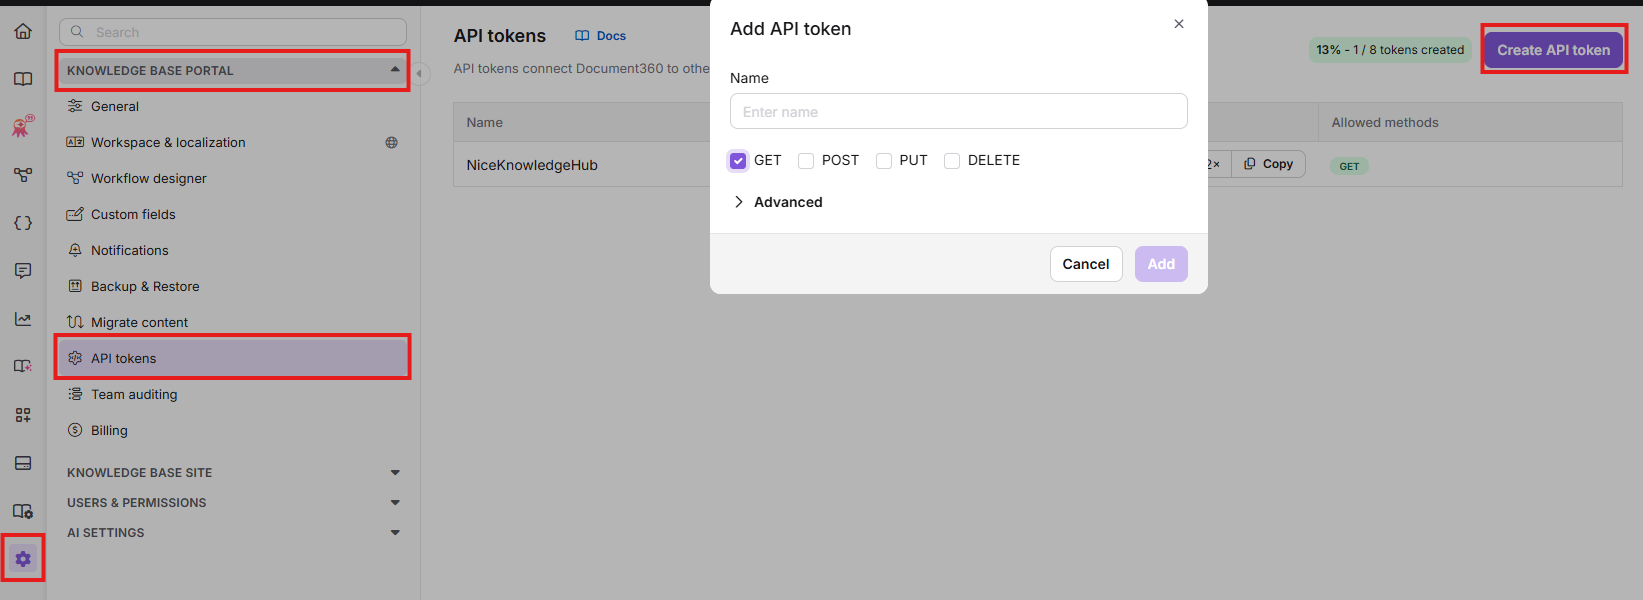Viewport: 1643px width, 600px height.
Task: Expand the Advanced section in the dialog
Action: pyautogui.click(x=778, y=202)
